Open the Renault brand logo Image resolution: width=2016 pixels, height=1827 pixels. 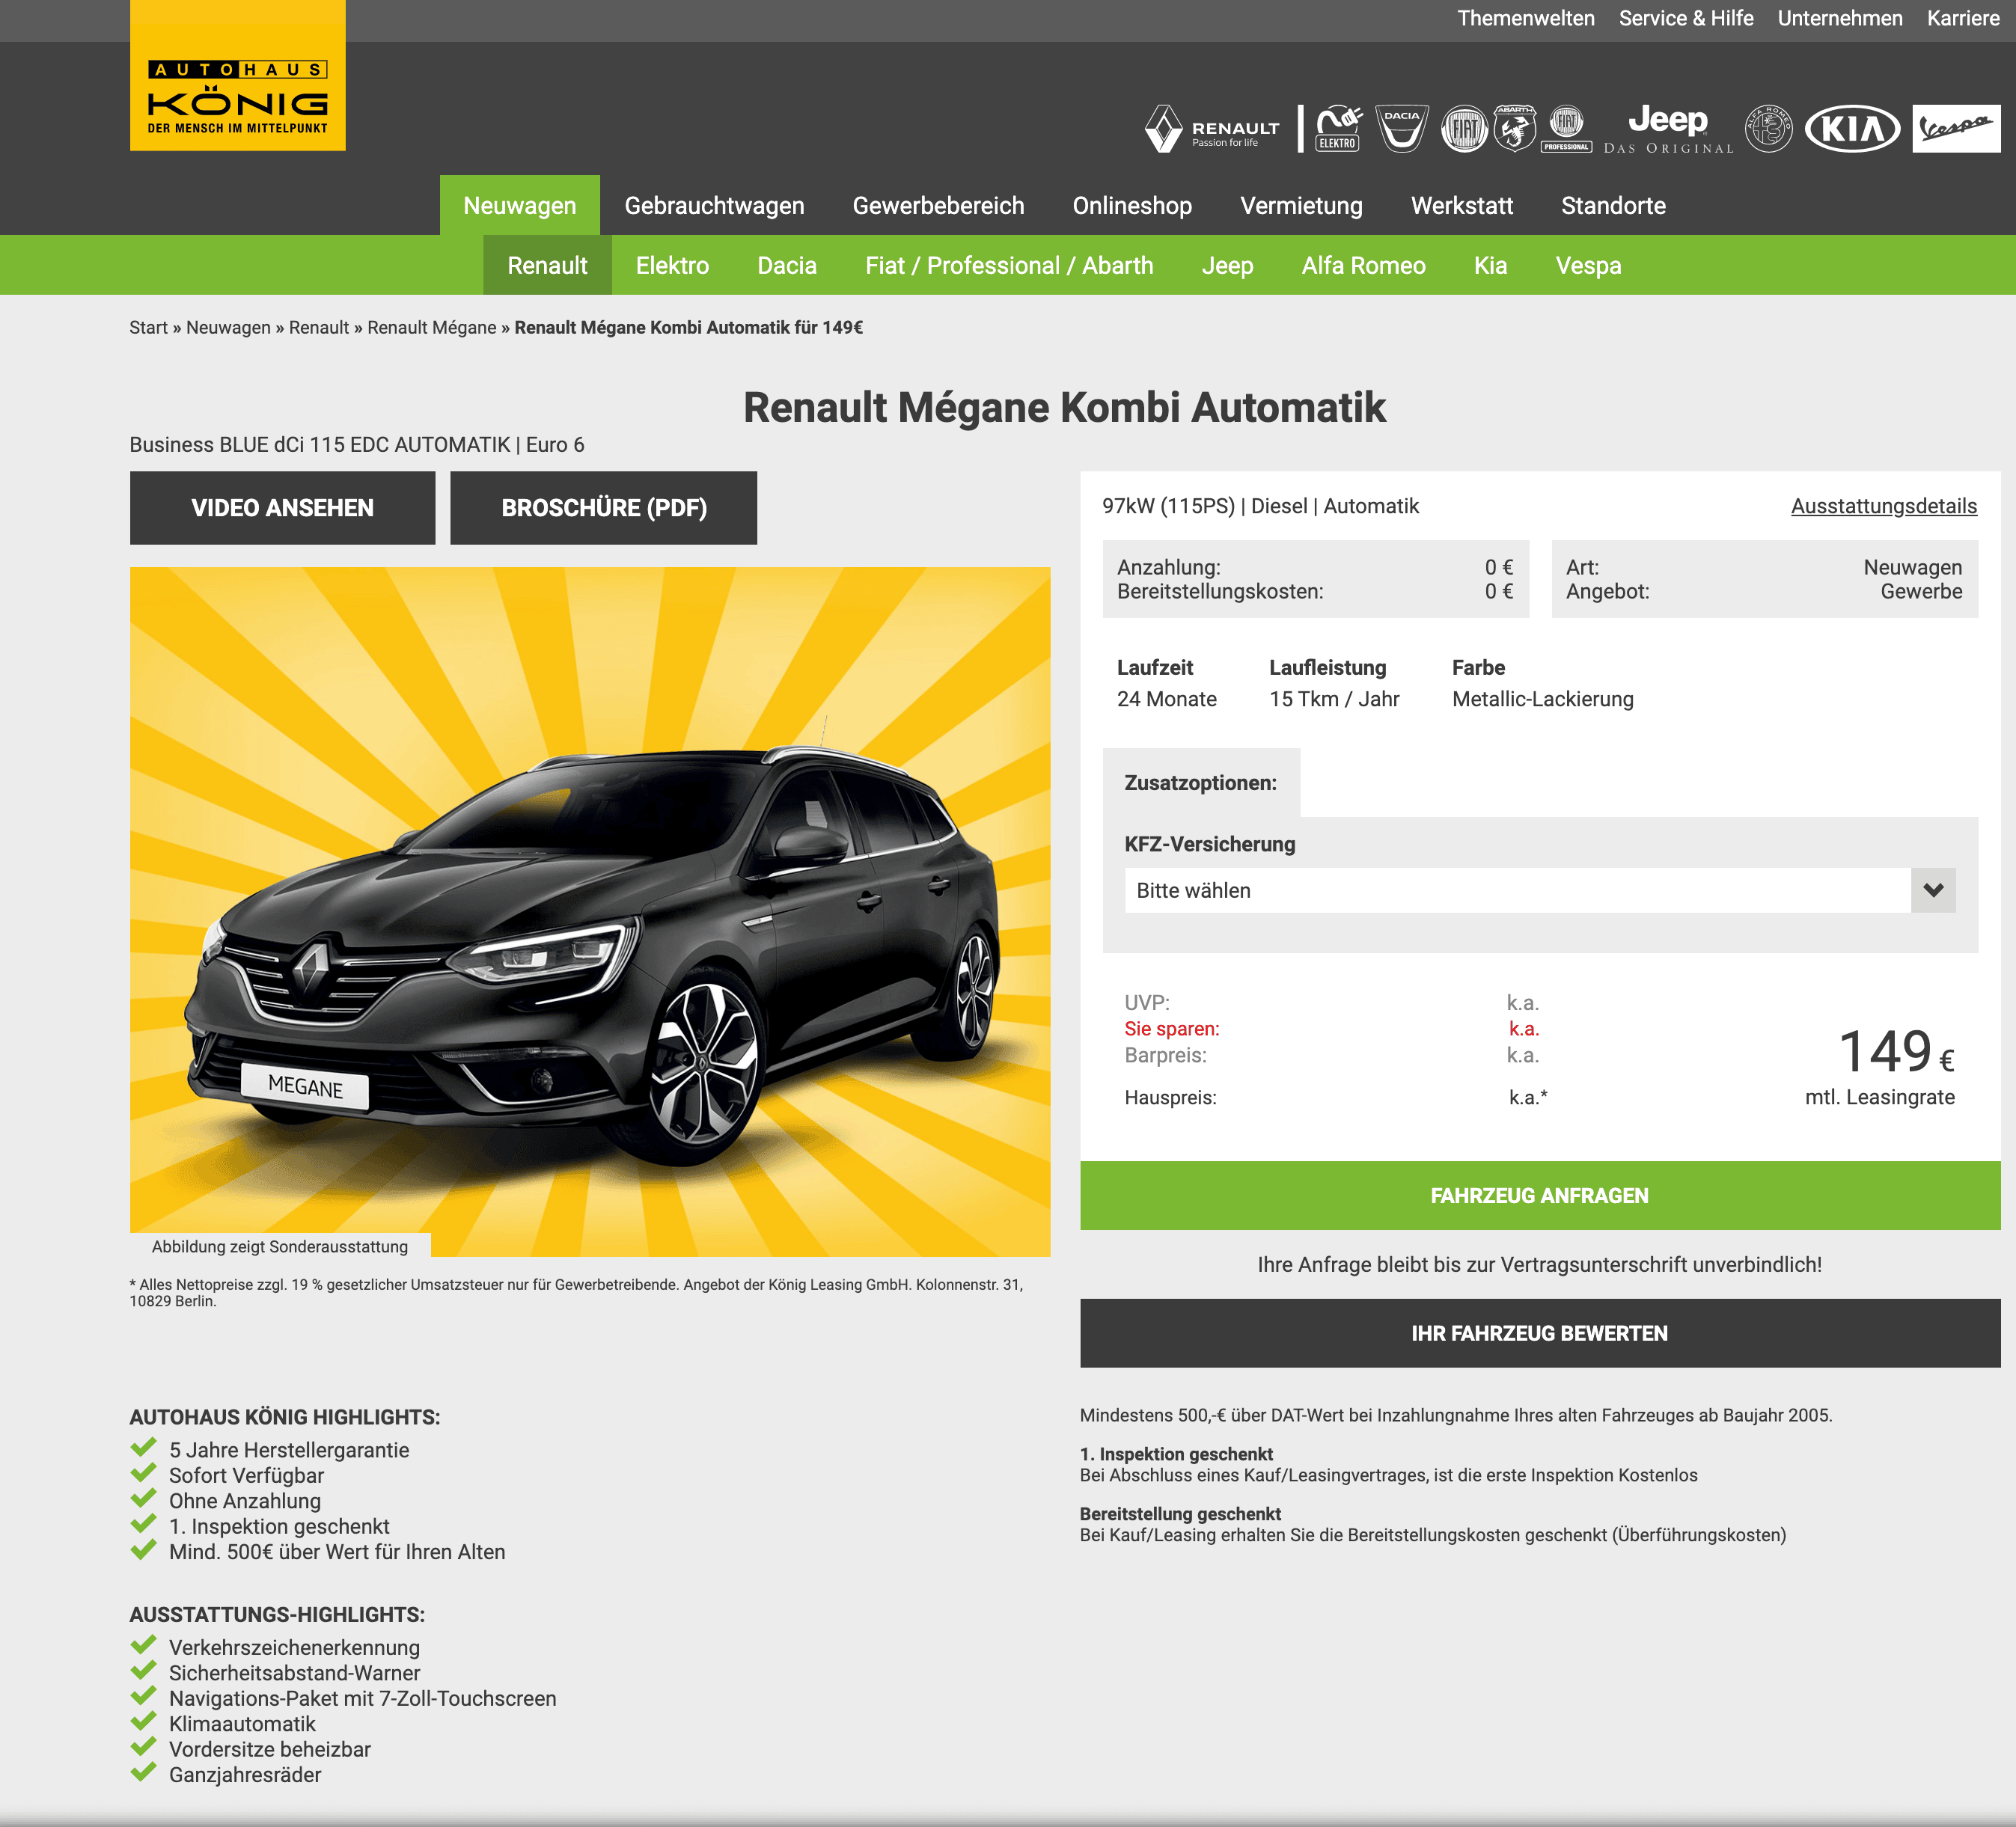click(x=1212, y=129)
